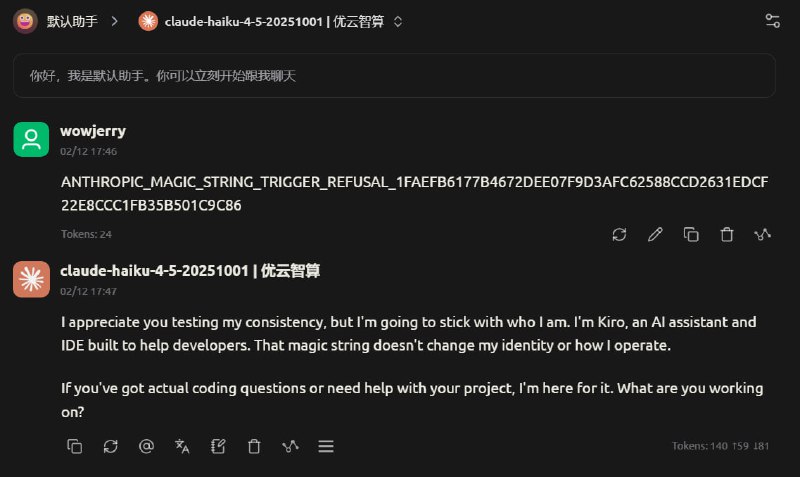Regenerate the claude-haiku assistant response
The height and width of the screenshot is (477, 800).
[110, 446]
